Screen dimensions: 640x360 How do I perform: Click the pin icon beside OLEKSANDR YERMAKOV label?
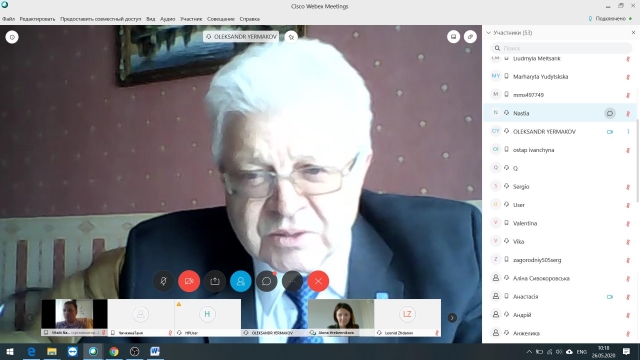[291, 37]
